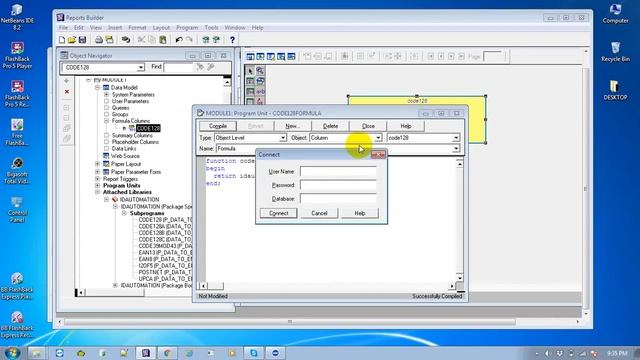Click the Windows Start button
Screen dimensions: 640x360
[x=11, y=352]
